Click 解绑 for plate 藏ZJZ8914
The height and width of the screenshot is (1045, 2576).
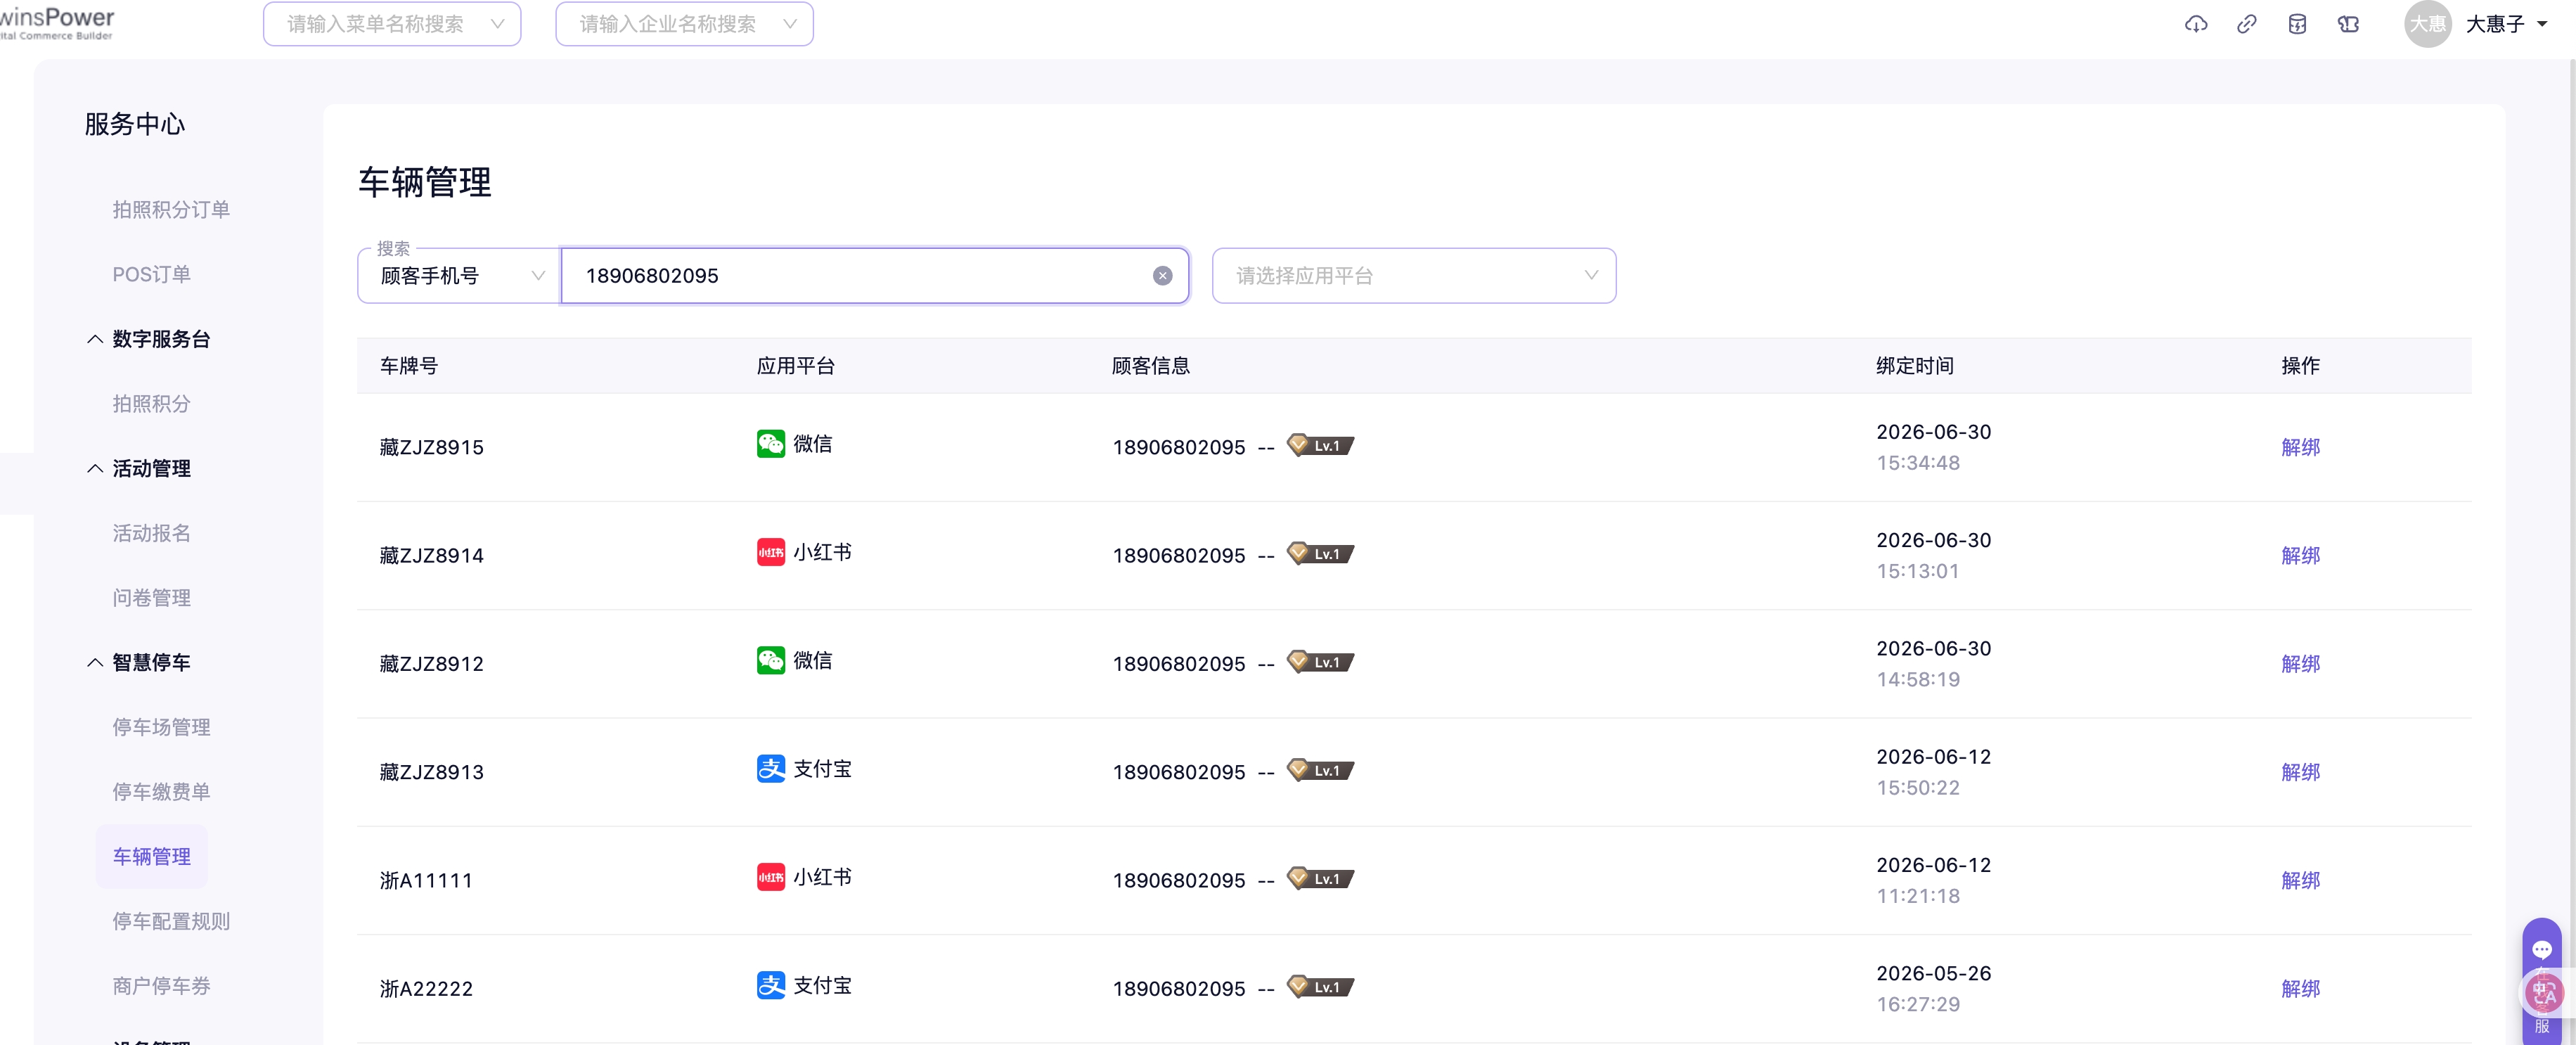[x=2300, y=555]
